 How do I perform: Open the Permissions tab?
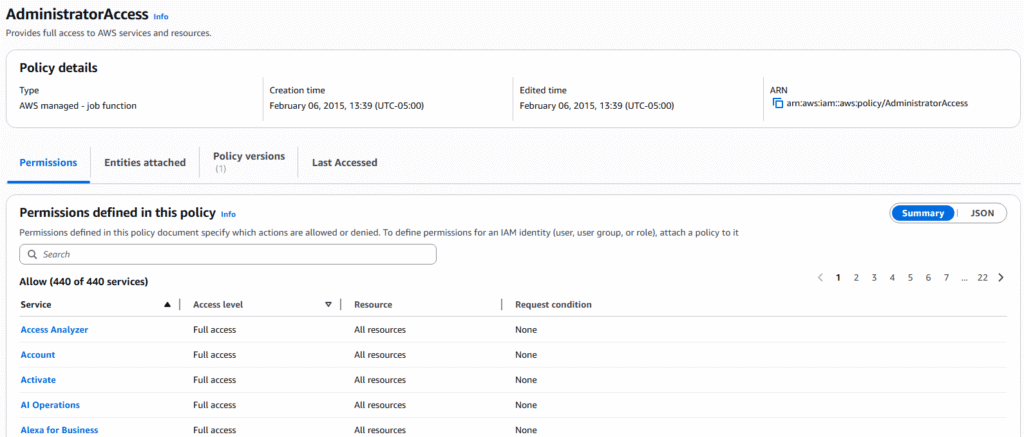pyautogui.click(x=48, y=163)
